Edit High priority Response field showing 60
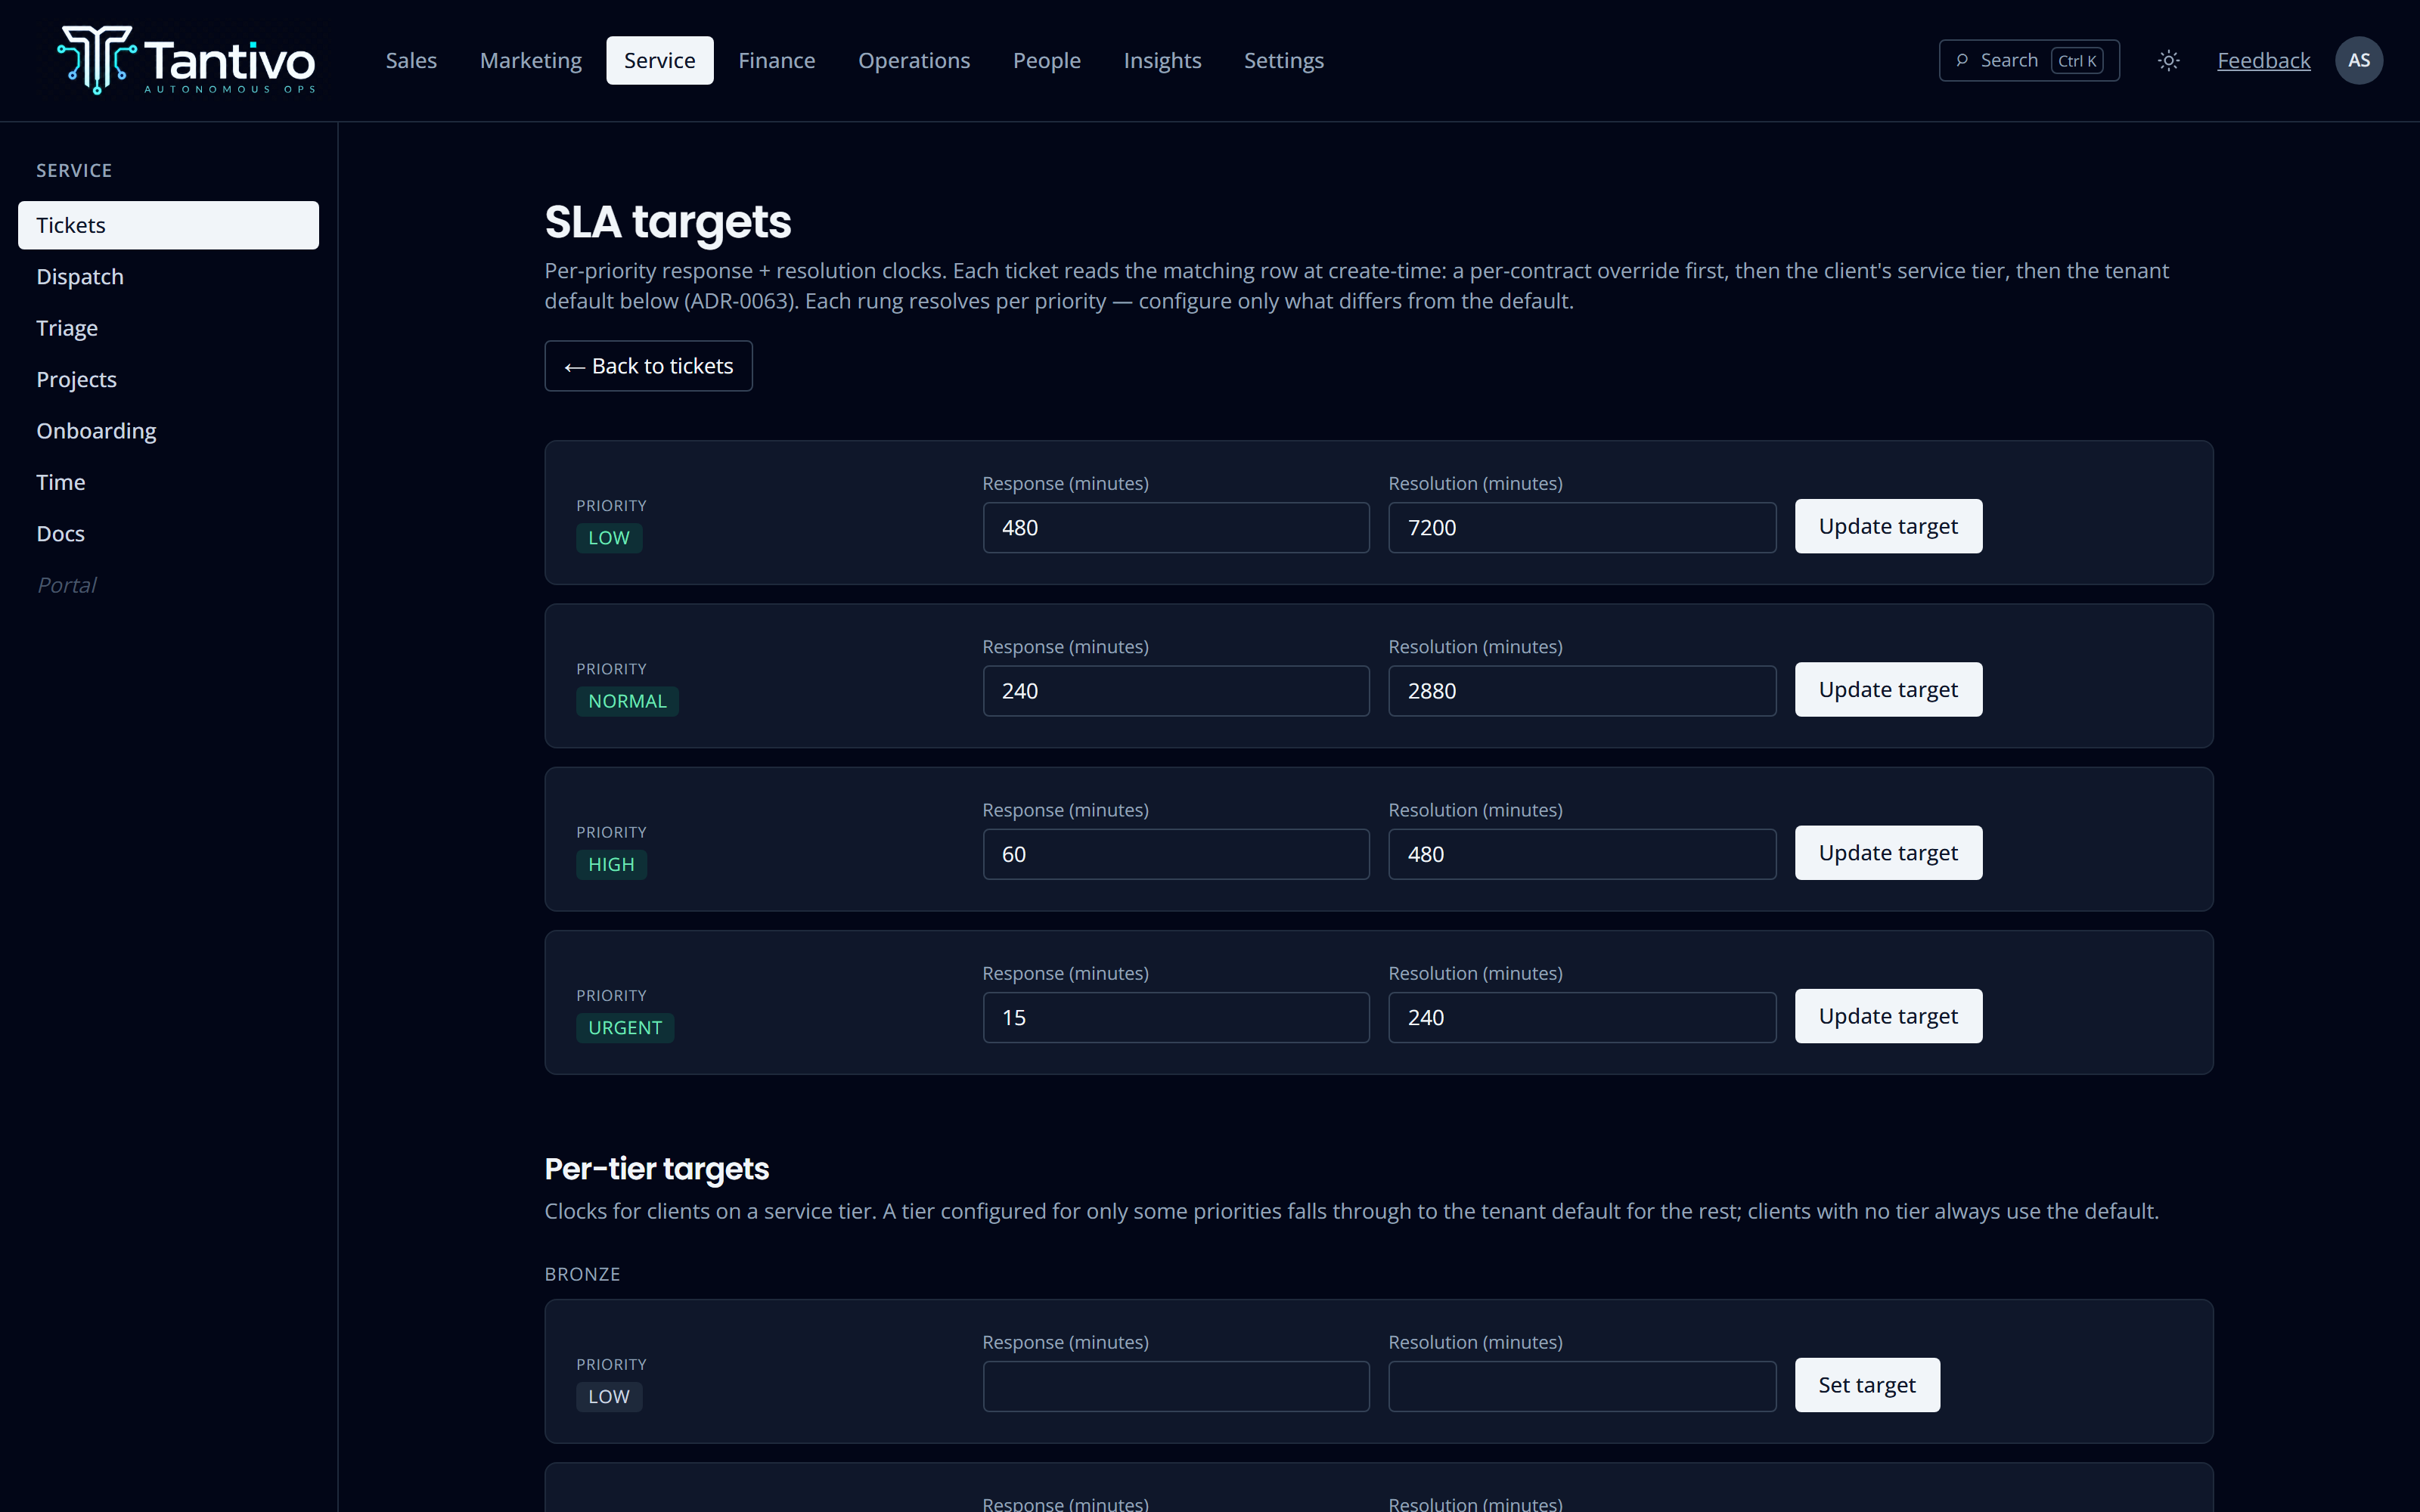Screen dimensions: 2420x1512 [1176, 854]
